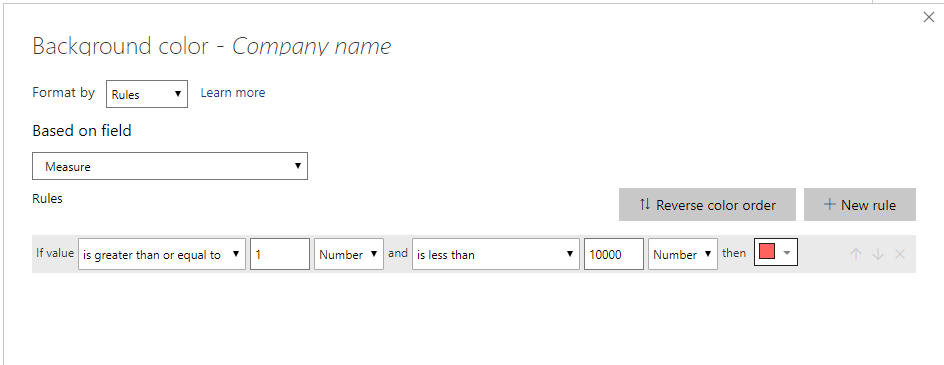Screen dimensions: 944x365
Task: Delete the rule using the X icon
Action: pyautogui.click(x=900, y=254)
